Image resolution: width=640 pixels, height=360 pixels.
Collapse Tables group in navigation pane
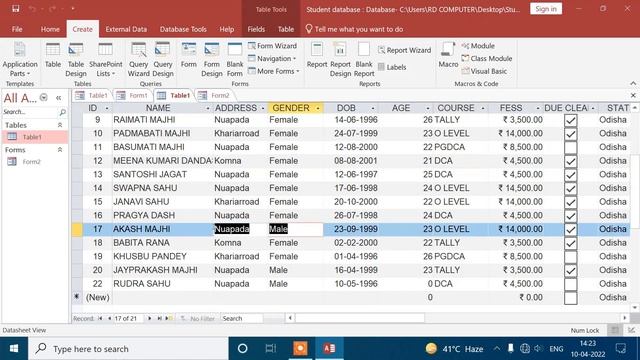coord(60,125)
